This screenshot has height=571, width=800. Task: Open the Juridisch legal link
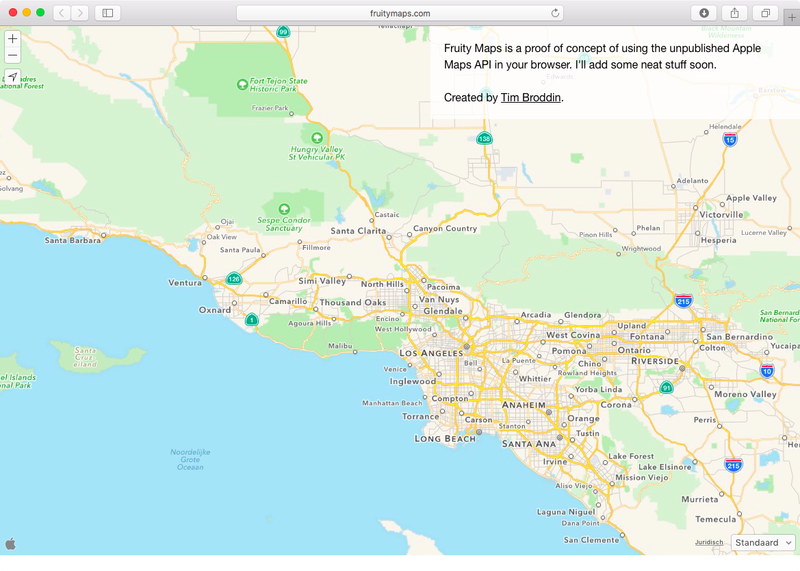[709, 542]
